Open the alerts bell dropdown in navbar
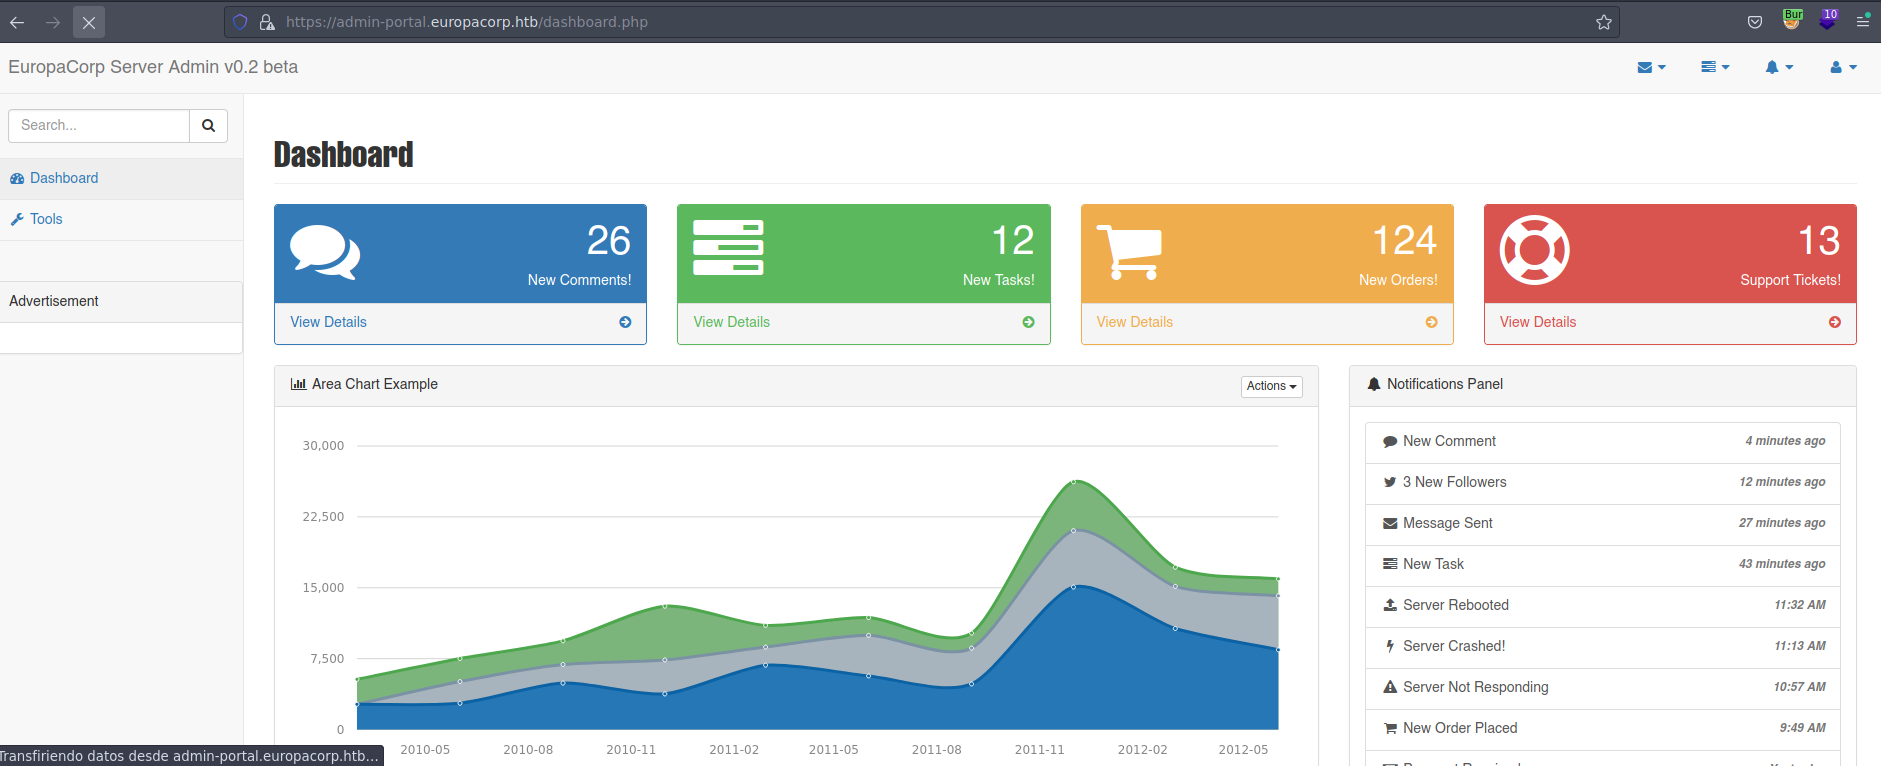 (x=1779, y=67)
